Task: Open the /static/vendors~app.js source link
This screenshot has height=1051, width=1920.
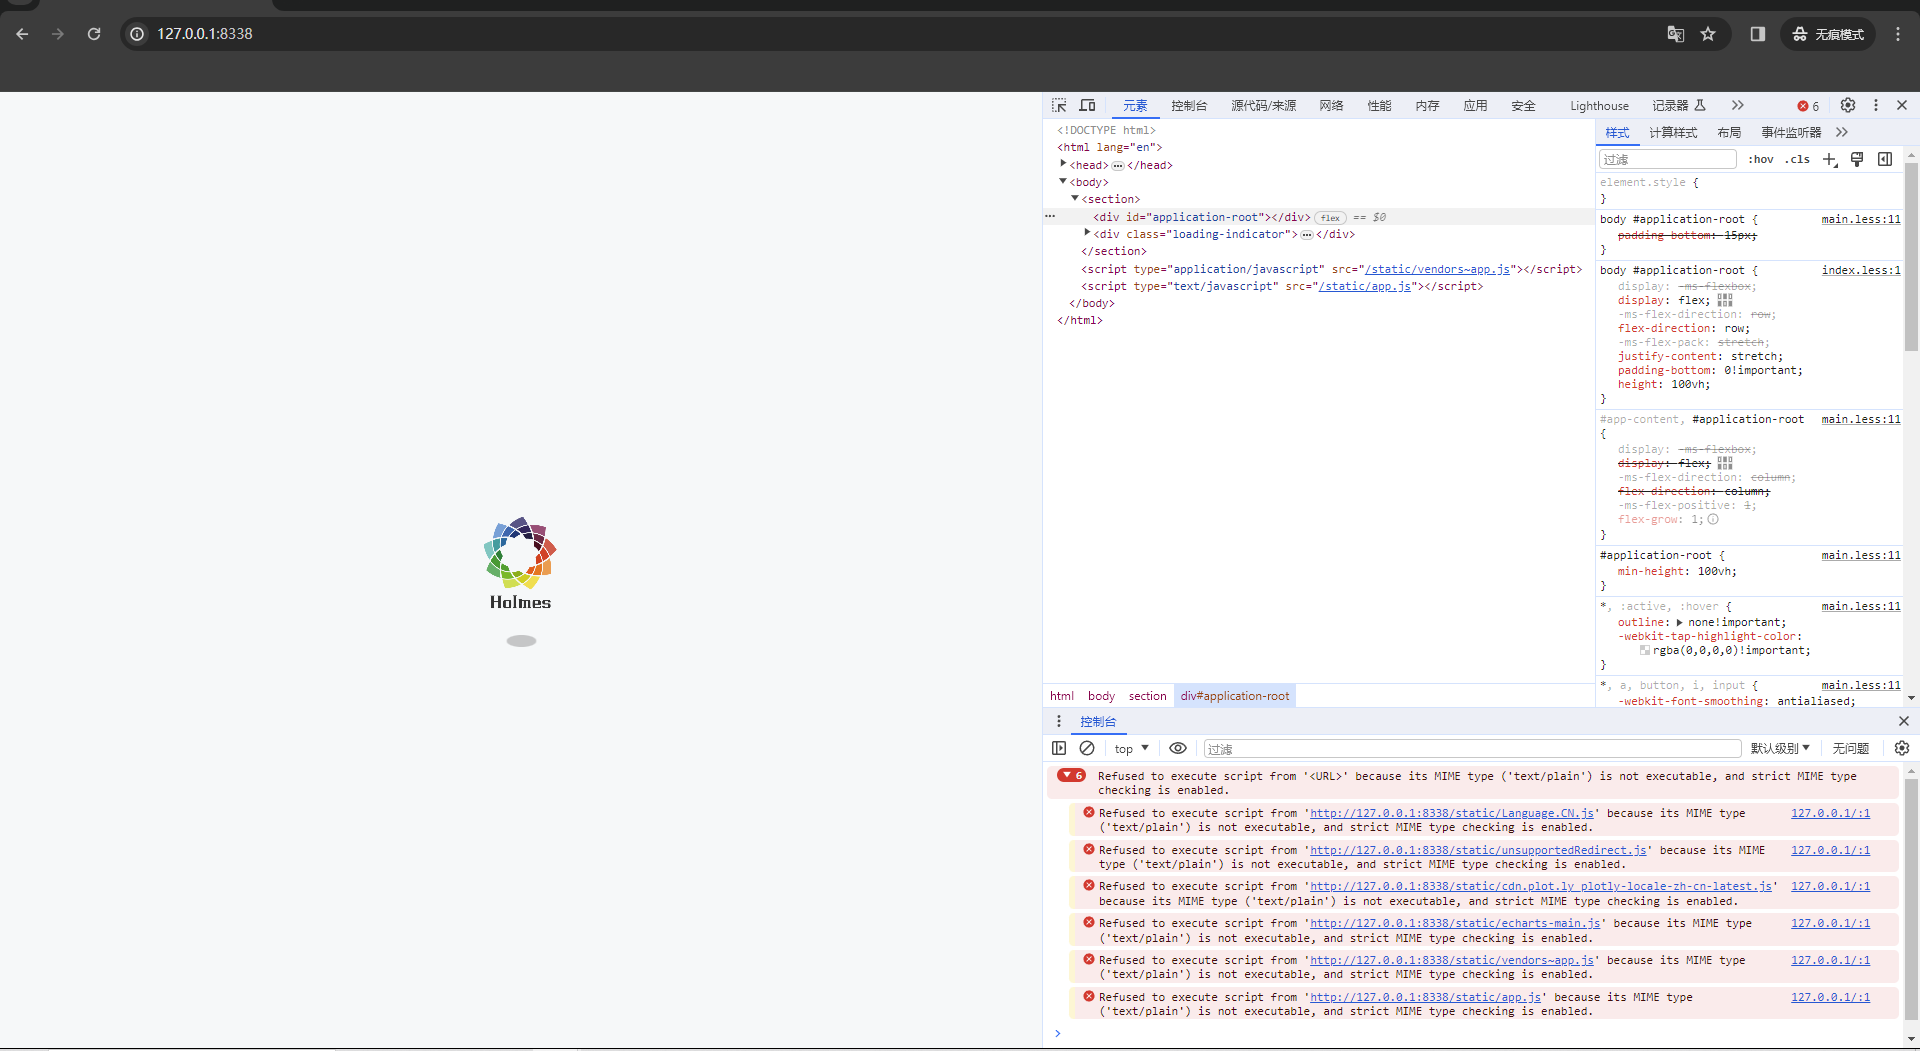Action: coord(1437,269)
